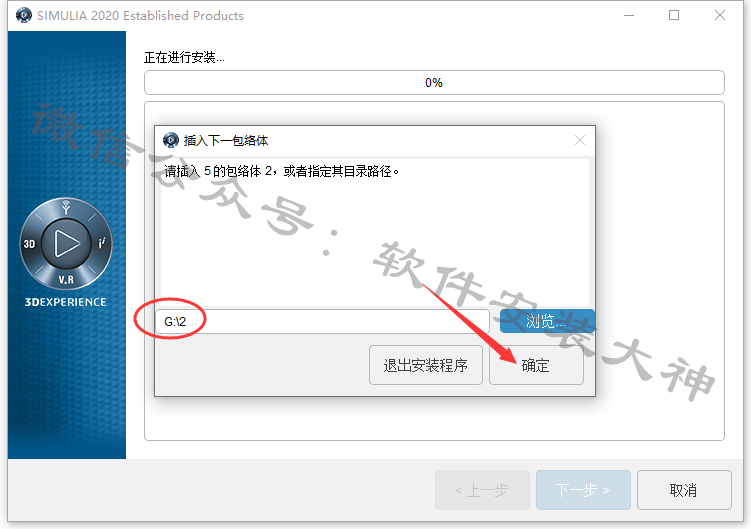This screenshot has height=529, width=751.
Task: Click the top person quadrant of the compass
Action: (66, 207)
